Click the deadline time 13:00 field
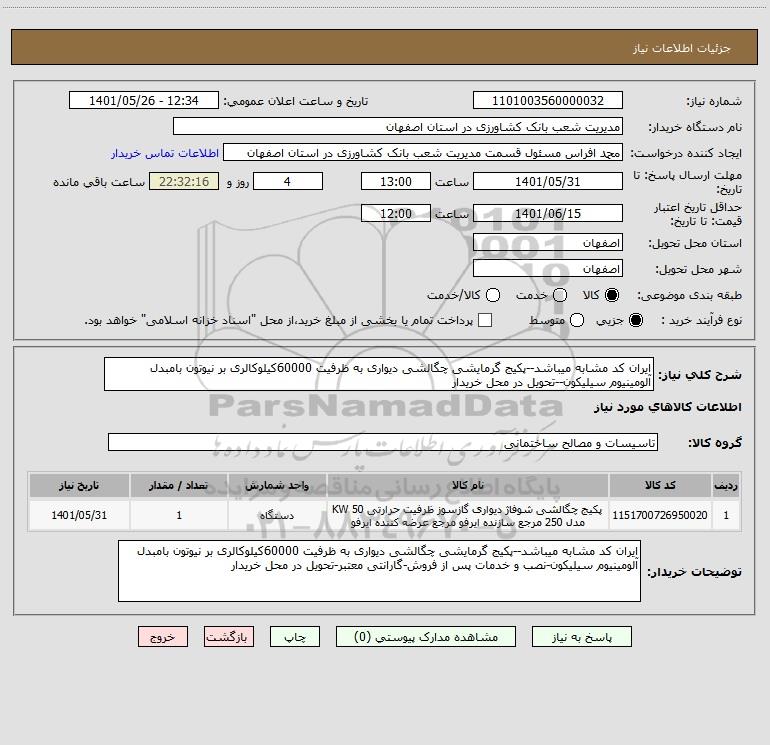770x745 pixels. point(396,181)
